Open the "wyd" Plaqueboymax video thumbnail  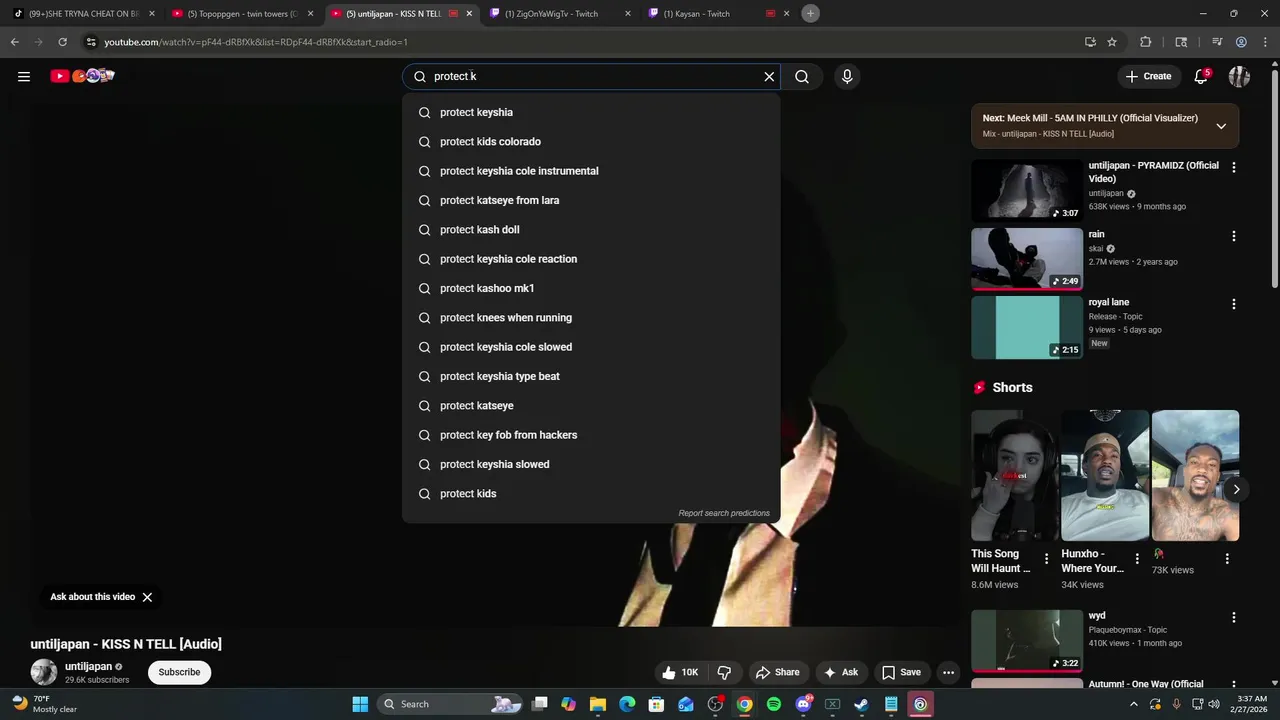[1027, 641]
